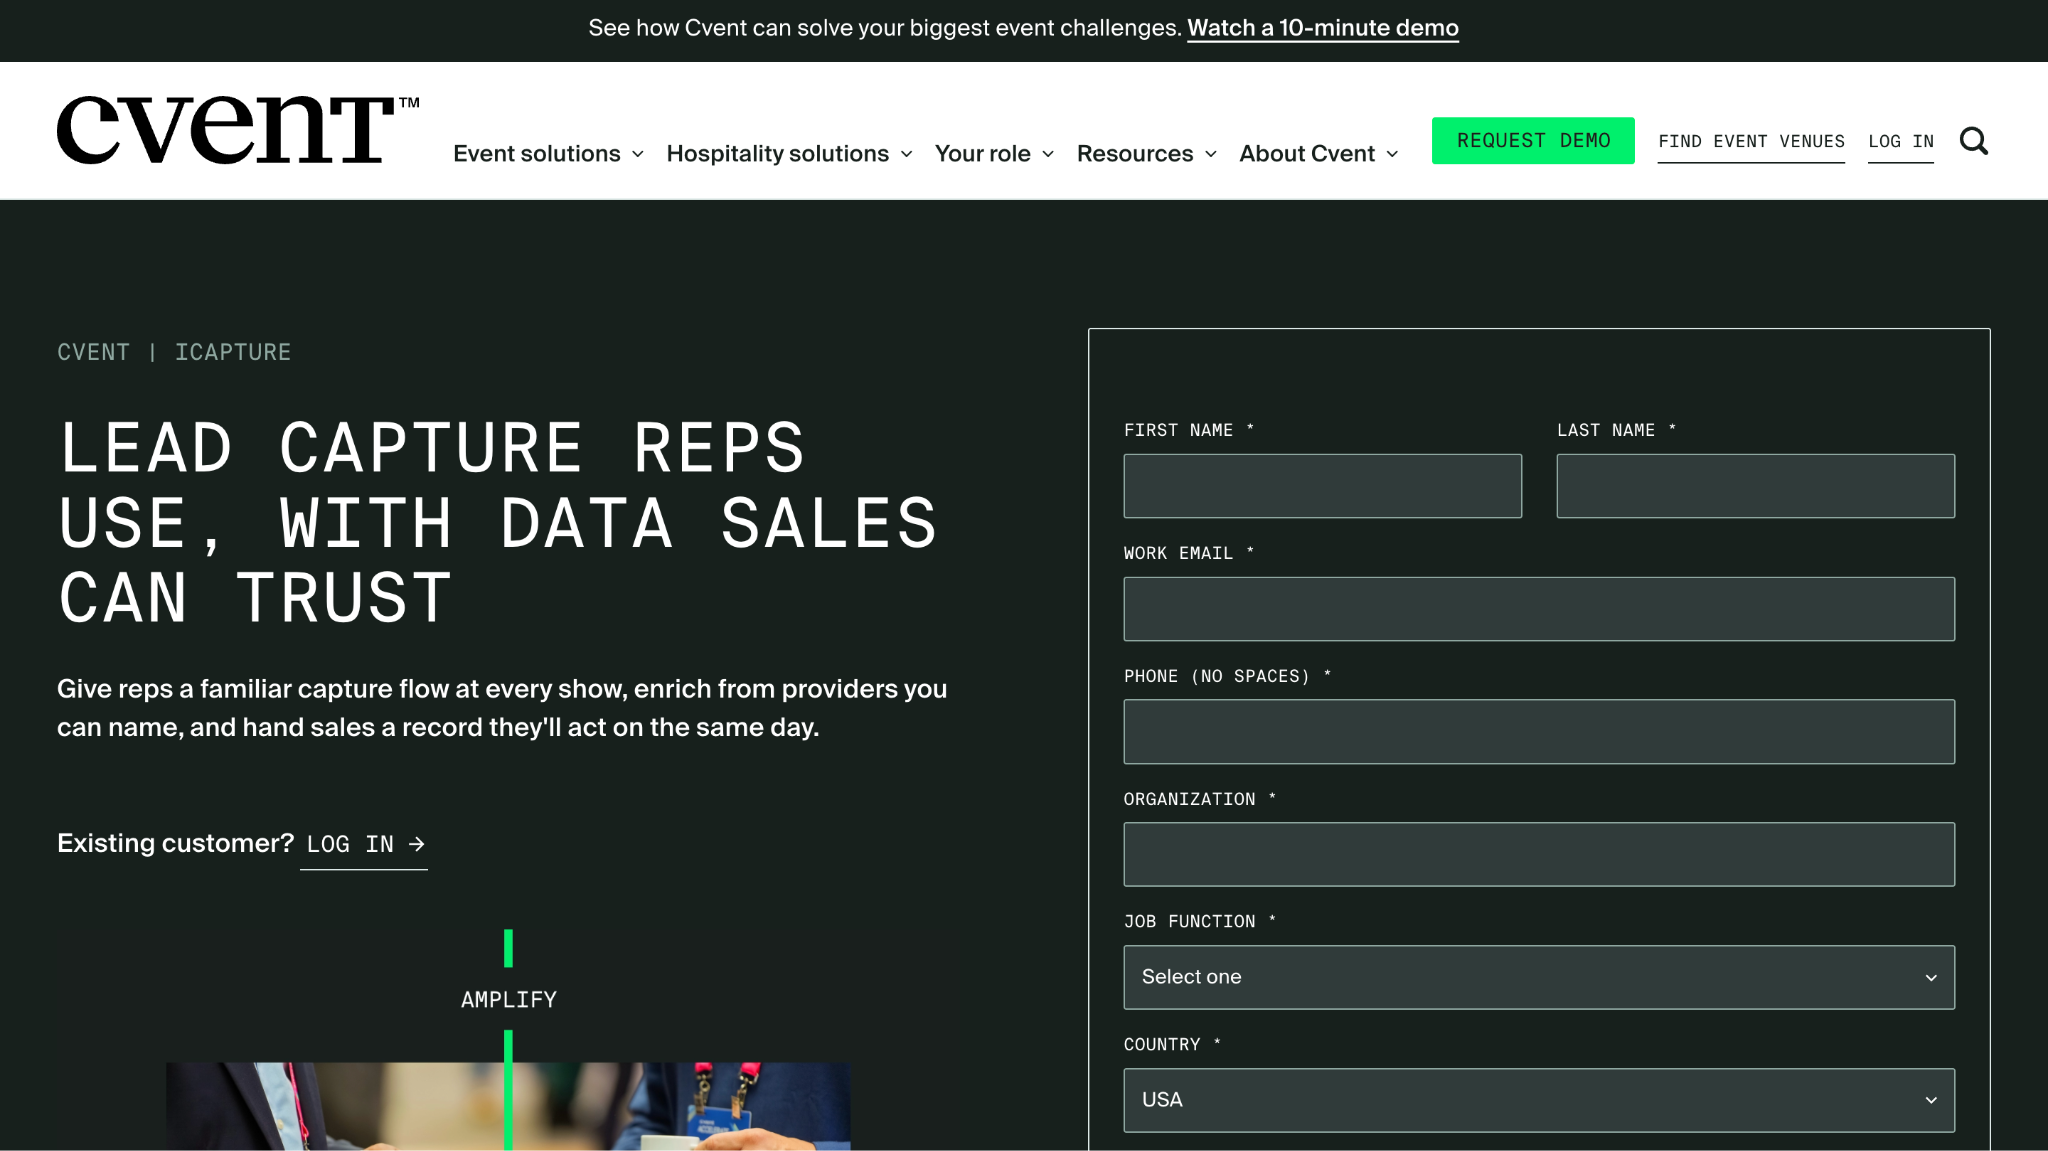Go to the Cvent logo homepage
This screenshot has height=1151, width=2048.
238,130
